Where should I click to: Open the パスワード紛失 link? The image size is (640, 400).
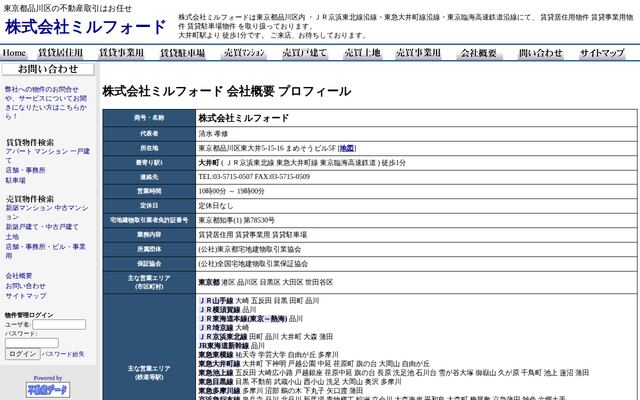click(63, 354)
